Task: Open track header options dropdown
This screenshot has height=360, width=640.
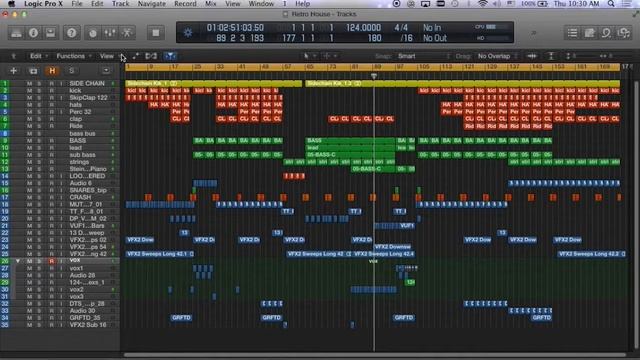Action: coord(106,71)
